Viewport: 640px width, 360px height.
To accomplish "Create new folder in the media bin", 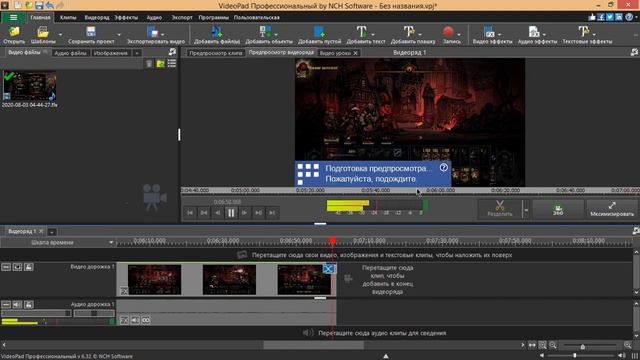I will [x=160, y=64].
